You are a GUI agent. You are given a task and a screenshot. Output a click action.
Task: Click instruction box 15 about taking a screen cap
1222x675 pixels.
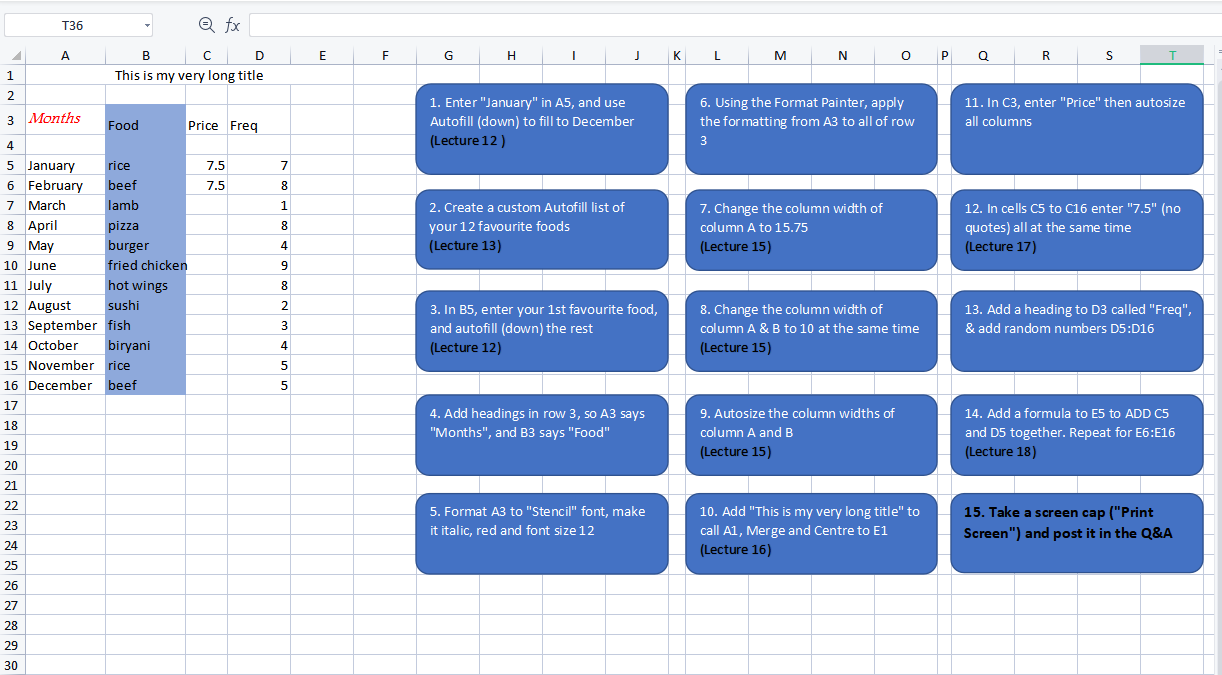1076,533
